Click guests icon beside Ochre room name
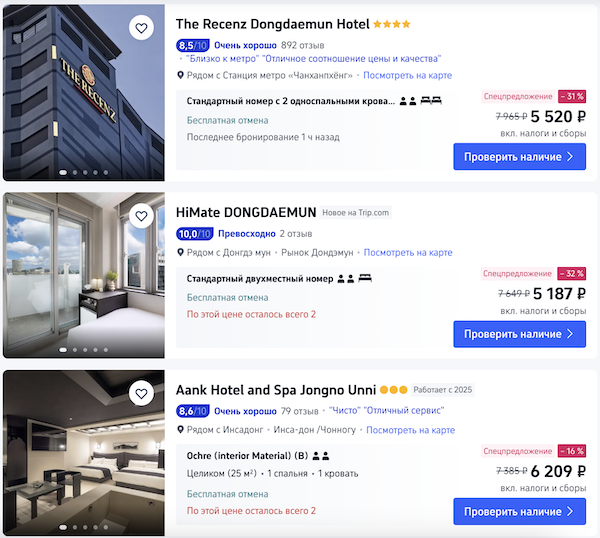The image size is (600, 538). (321, 456)
